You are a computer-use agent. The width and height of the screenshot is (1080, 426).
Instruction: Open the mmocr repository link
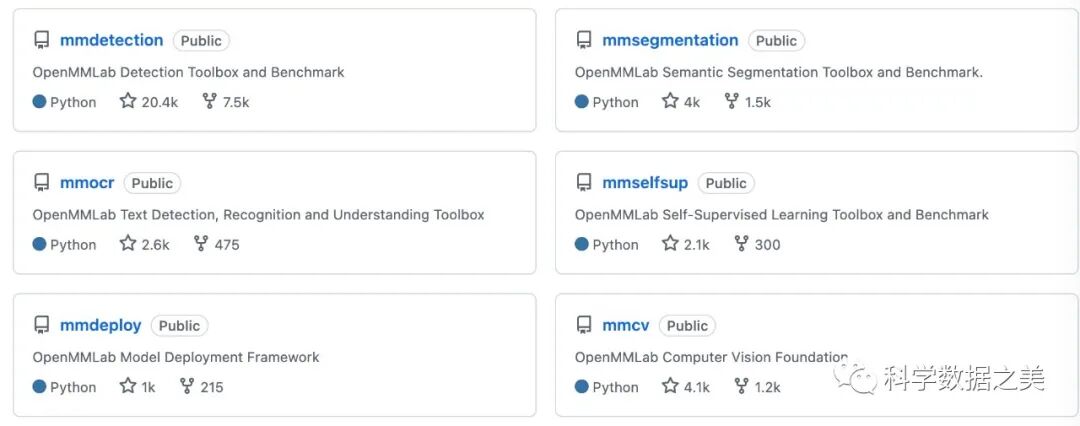tap(87, 183)
